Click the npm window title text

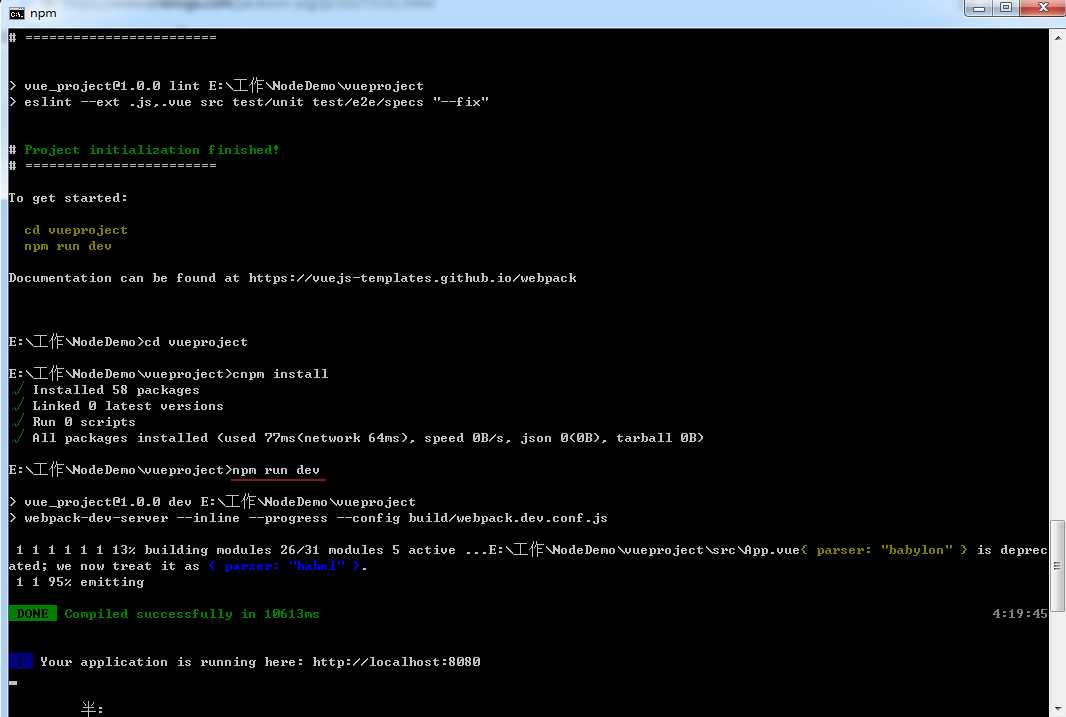[x=43, y=14]
